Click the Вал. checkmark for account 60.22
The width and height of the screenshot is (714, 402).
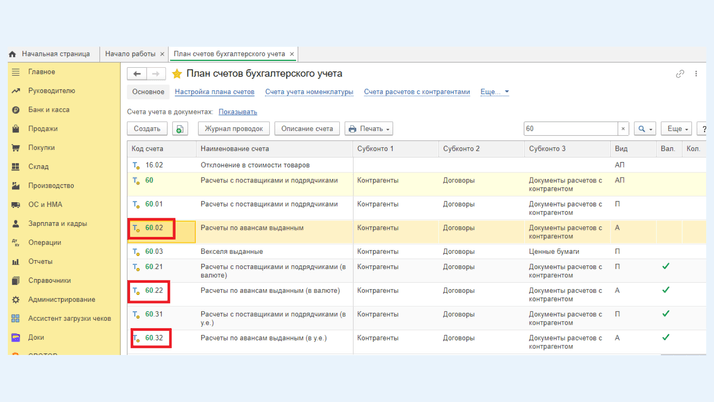(x=666, y=290)
